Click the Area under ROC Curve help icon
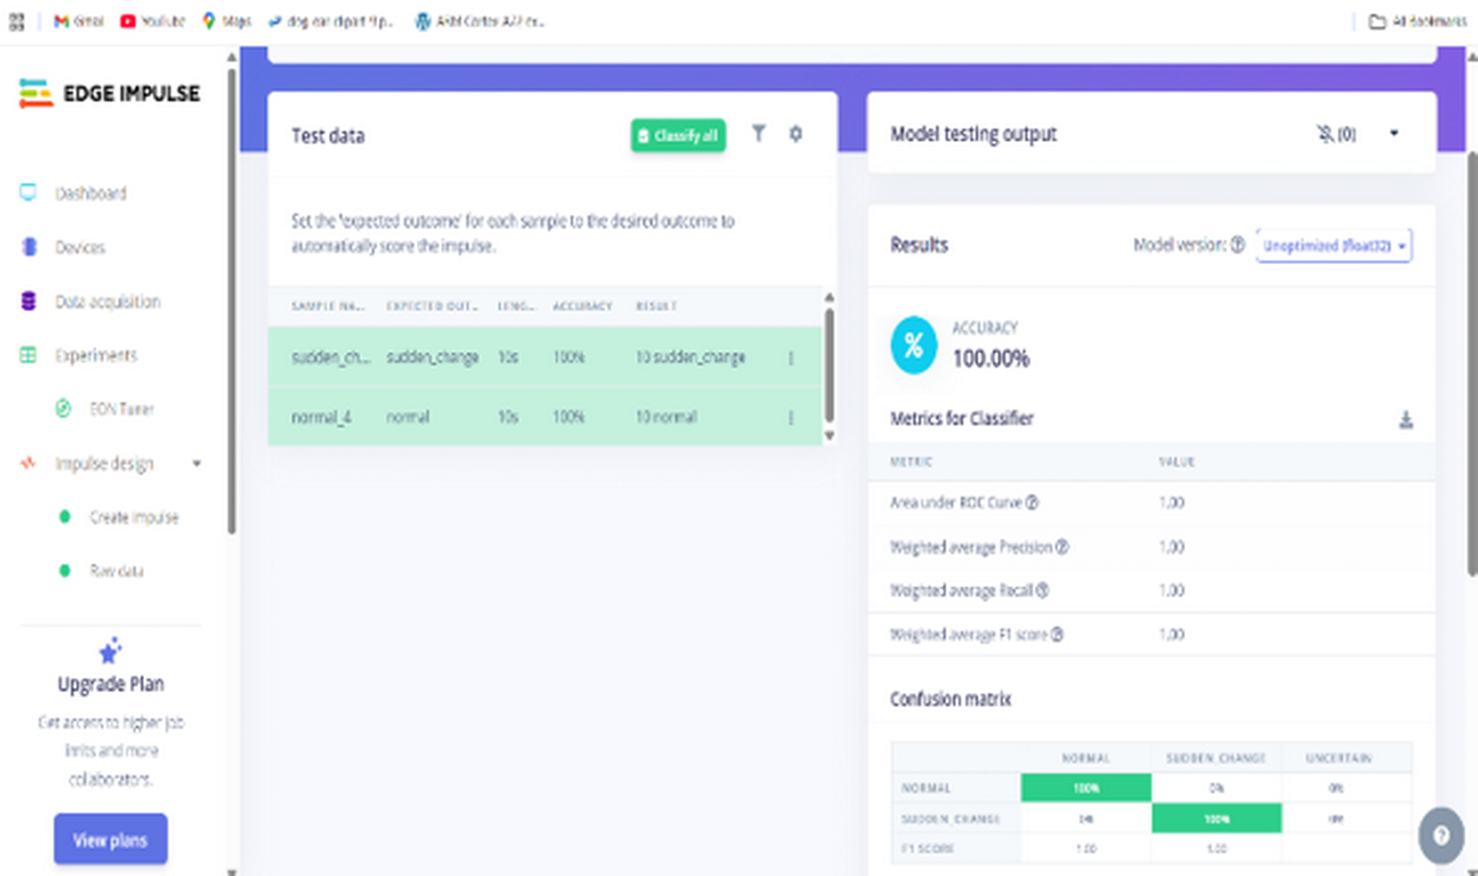 (1032, 503)
